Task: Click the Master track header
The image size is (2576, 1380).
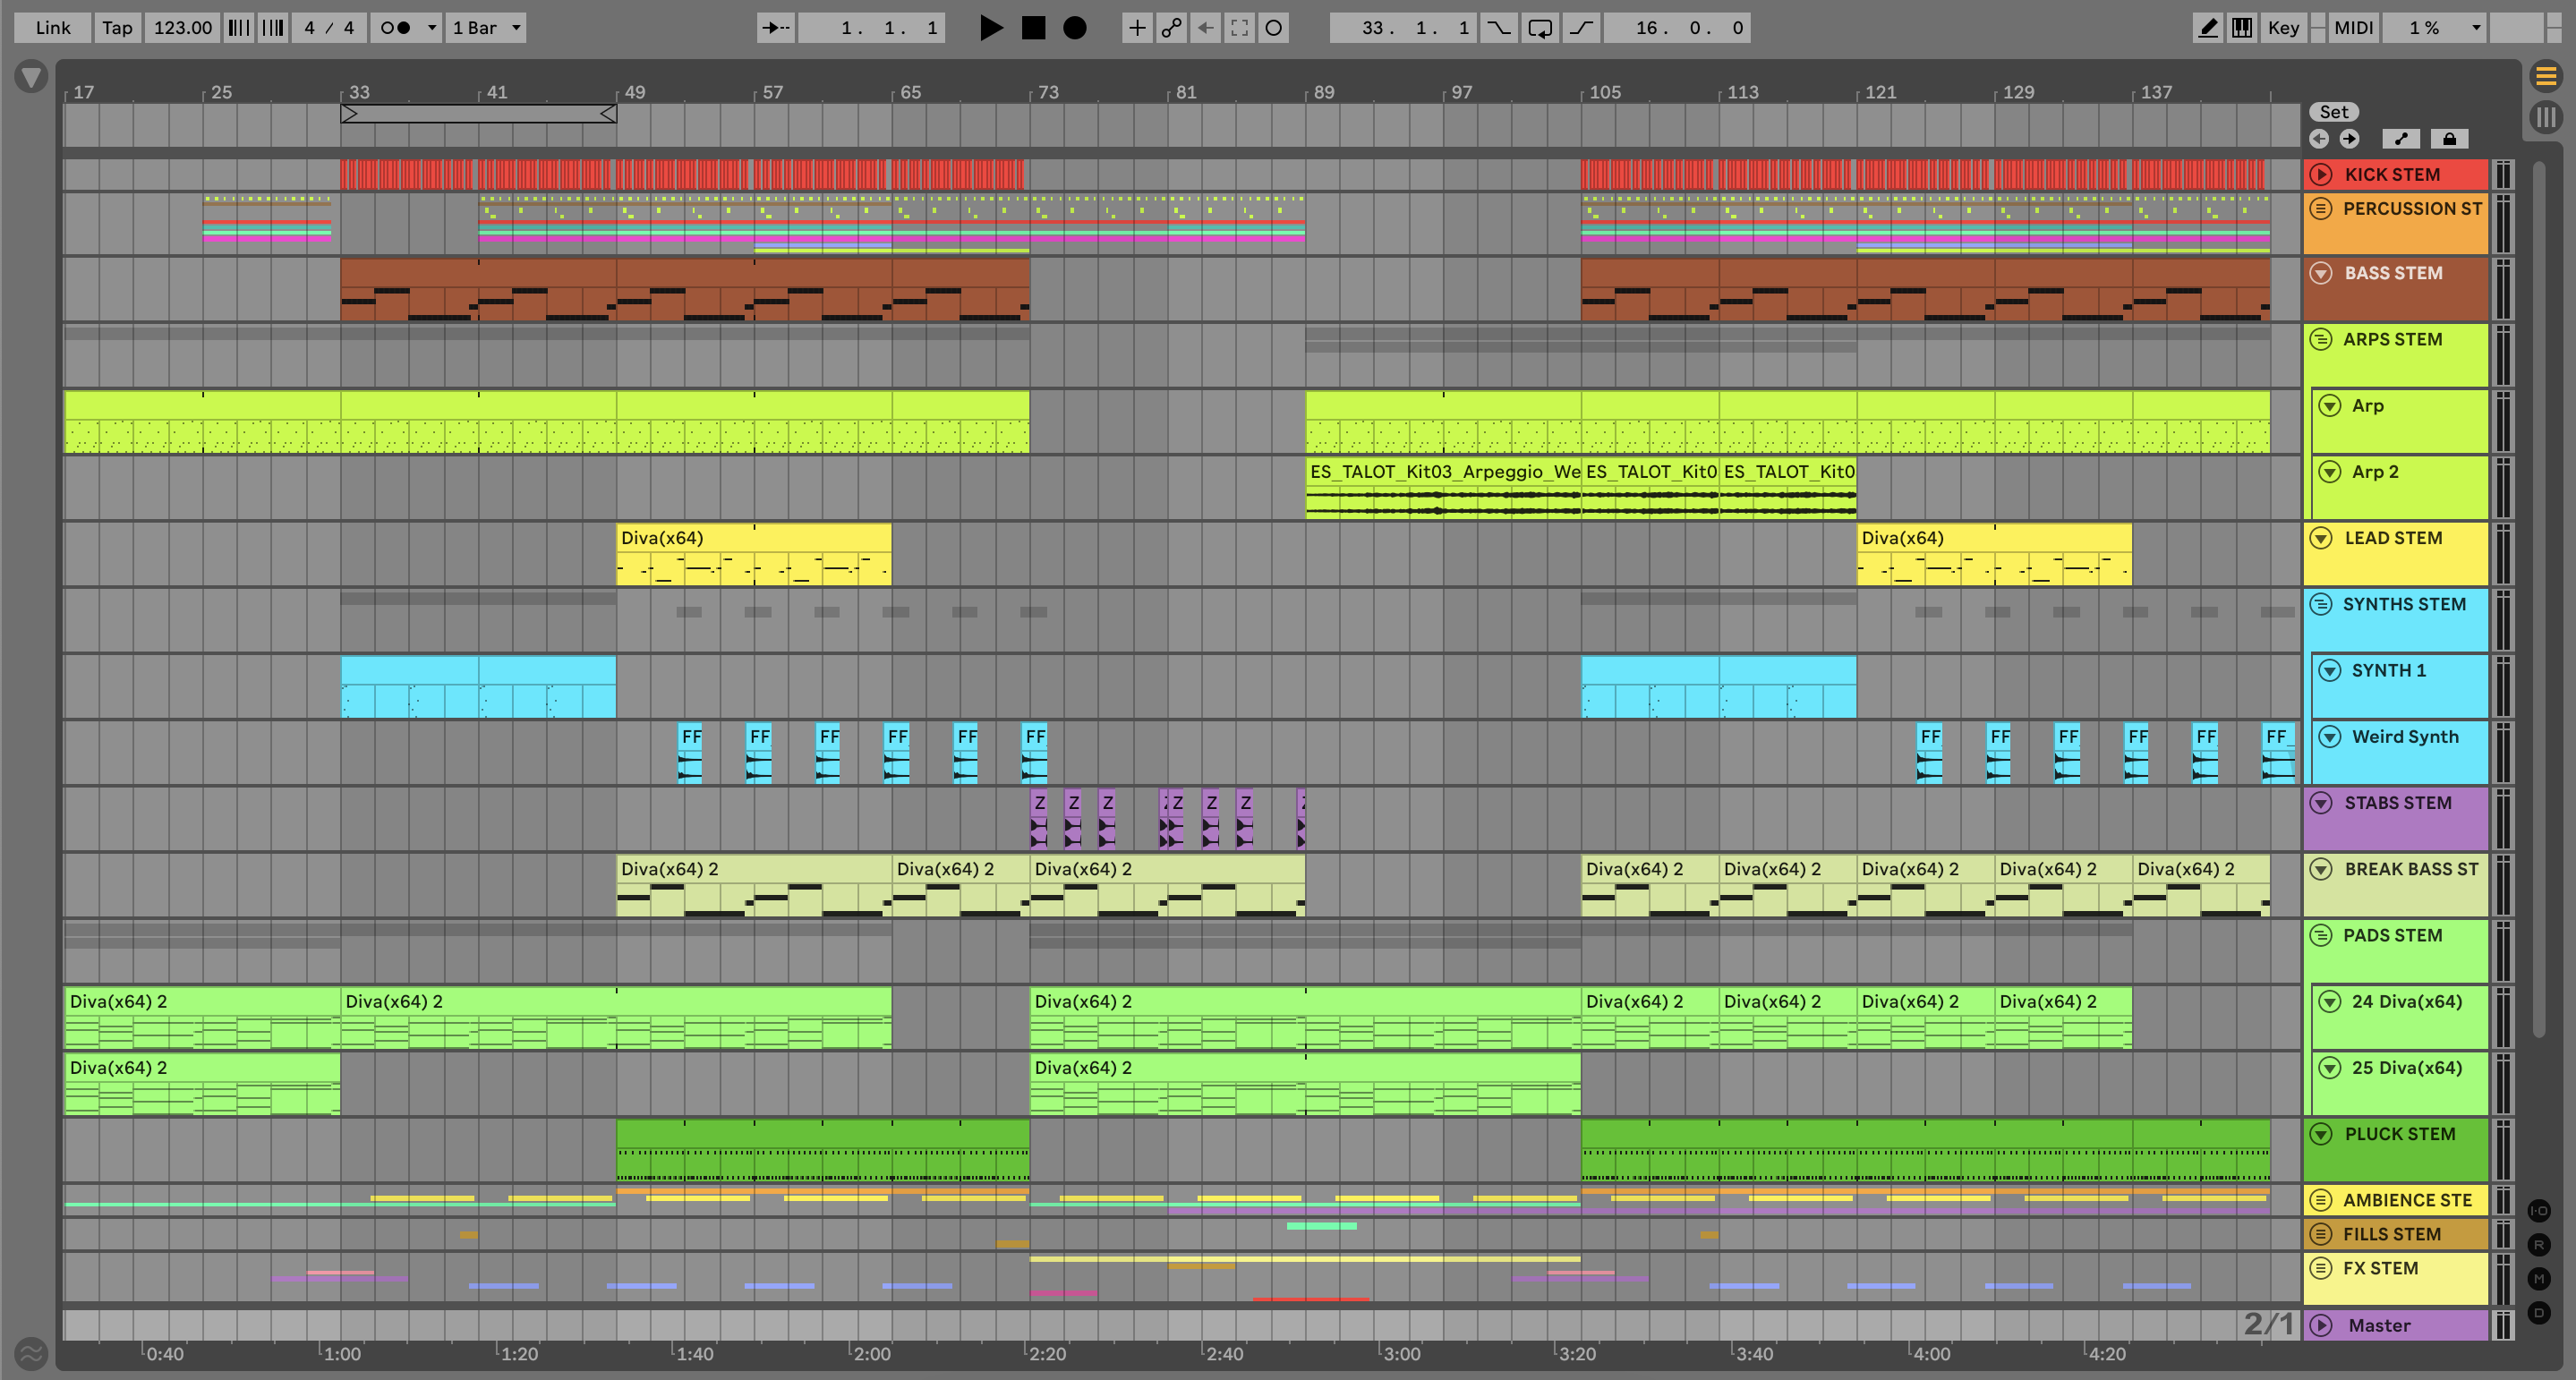Action: (2380, 1325)
